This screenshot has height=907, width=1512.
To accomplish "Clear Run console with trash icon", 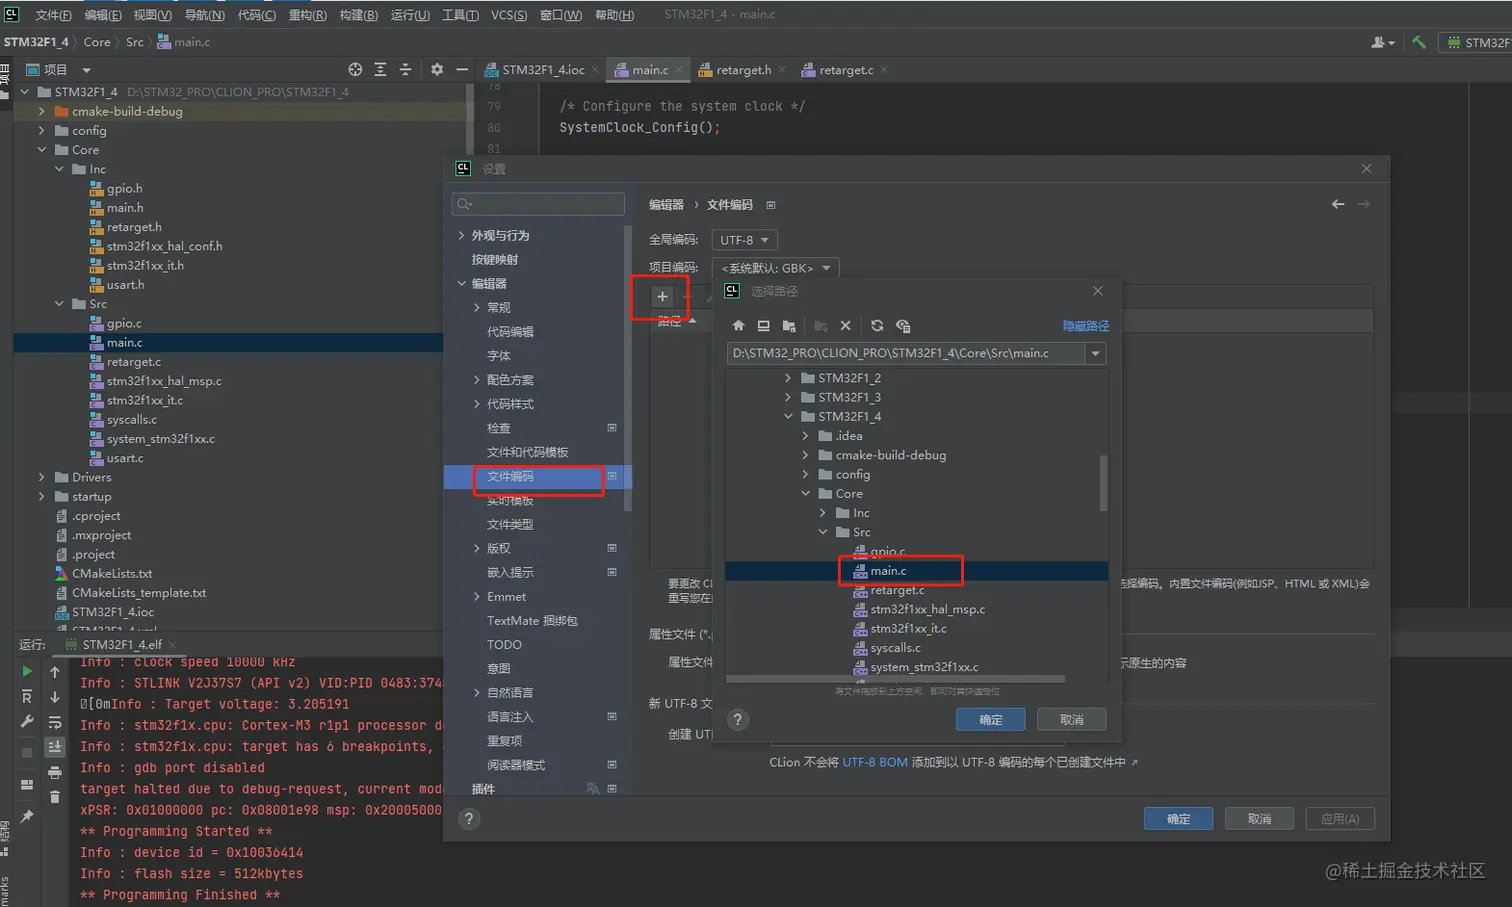I will (55, 797).
